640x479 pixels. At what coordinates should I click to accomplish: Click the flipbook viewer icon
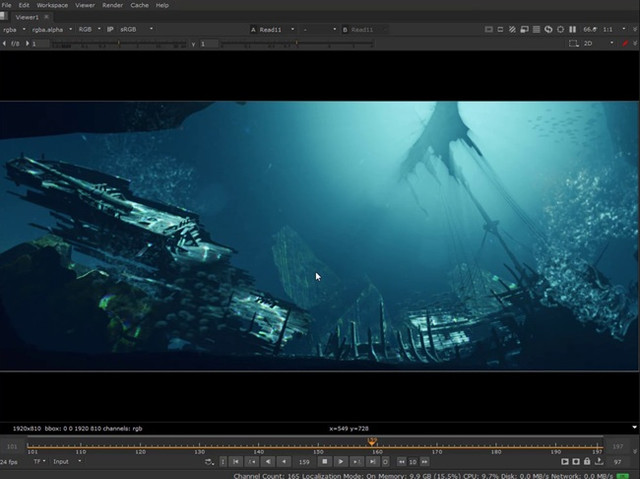(564, 461)
